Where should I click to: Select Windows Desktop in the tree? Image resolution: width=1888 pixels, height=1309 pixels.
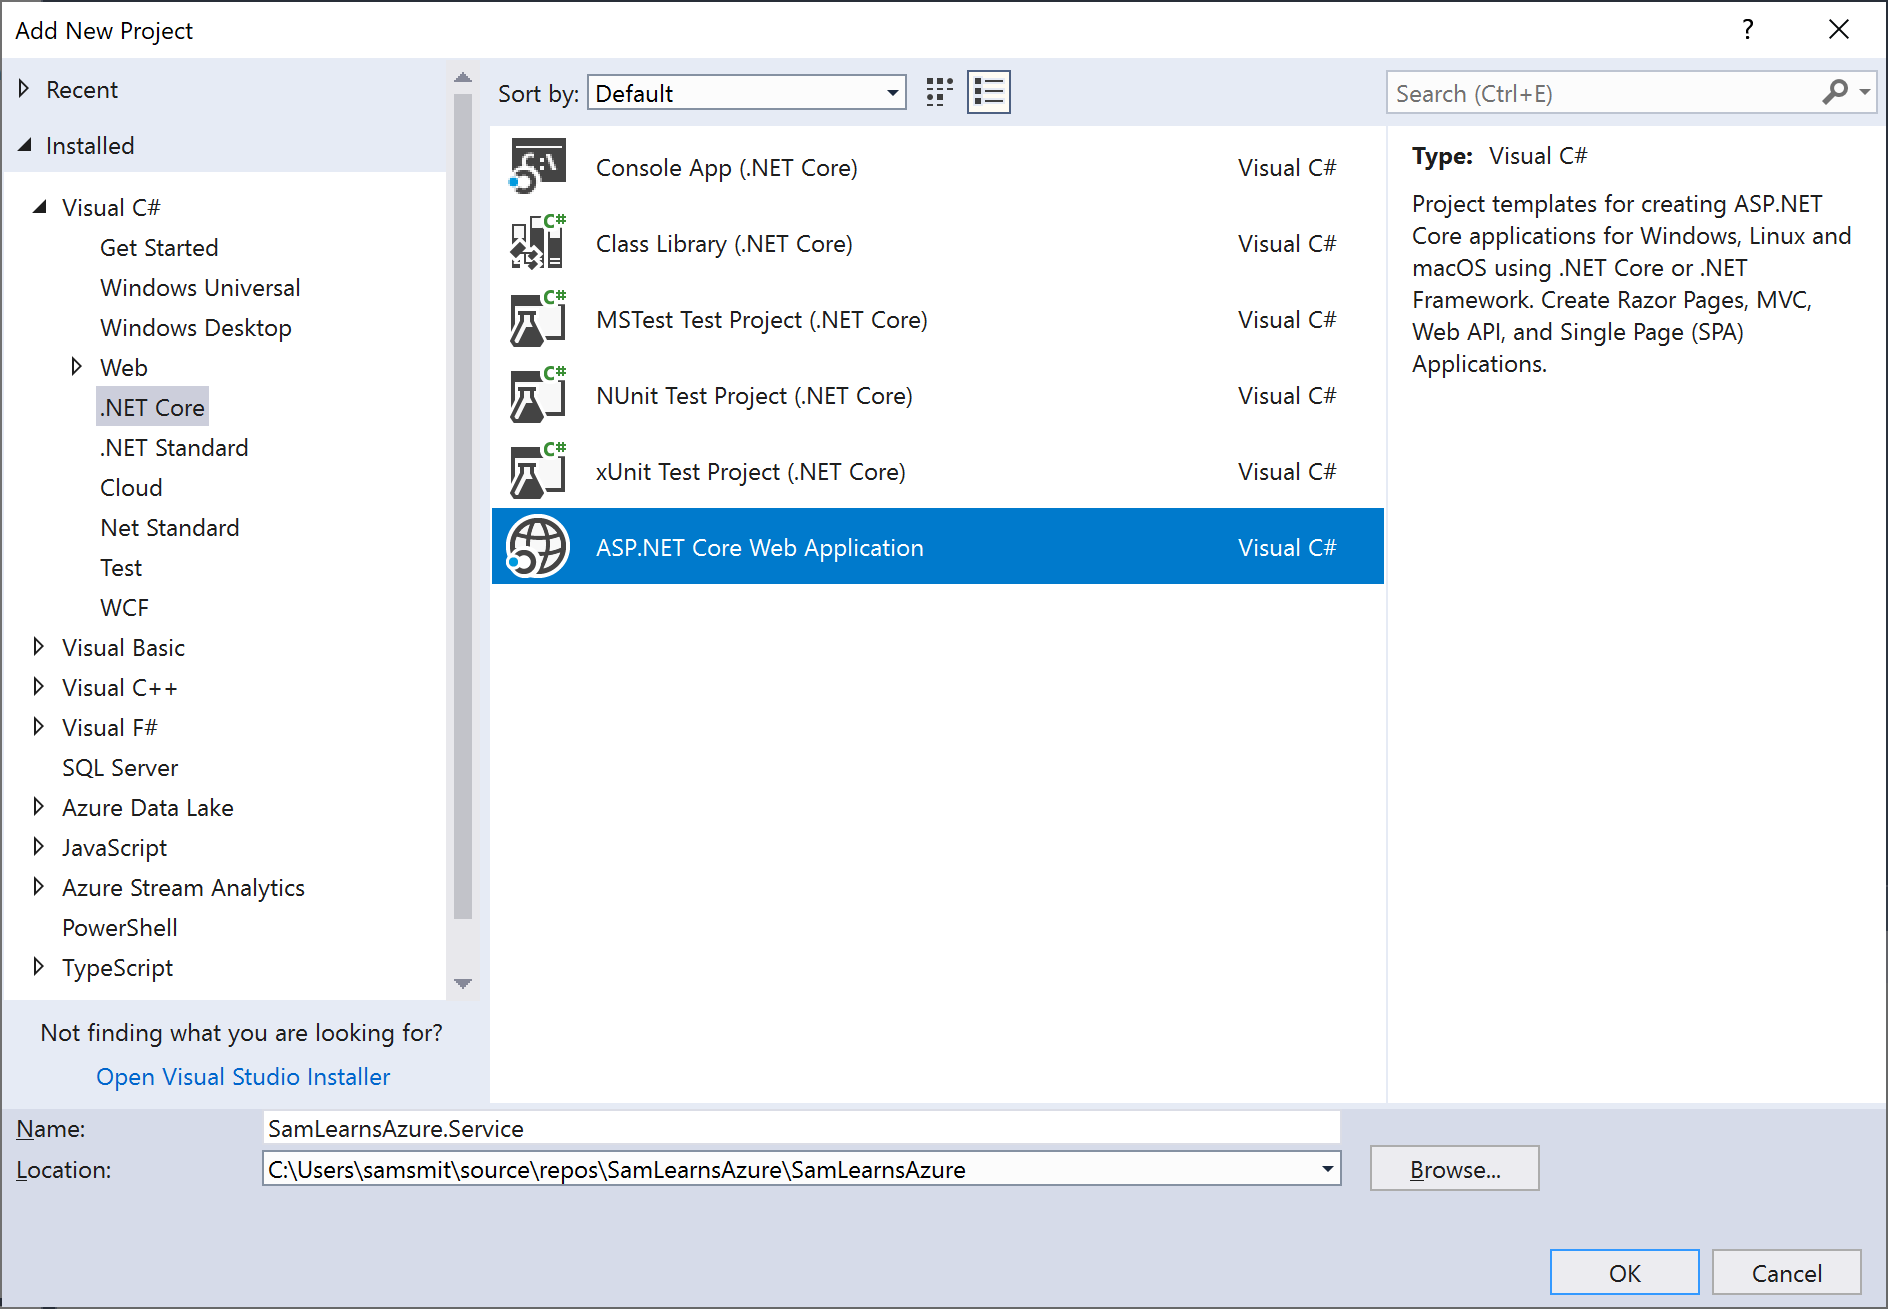tap(196, 327)
